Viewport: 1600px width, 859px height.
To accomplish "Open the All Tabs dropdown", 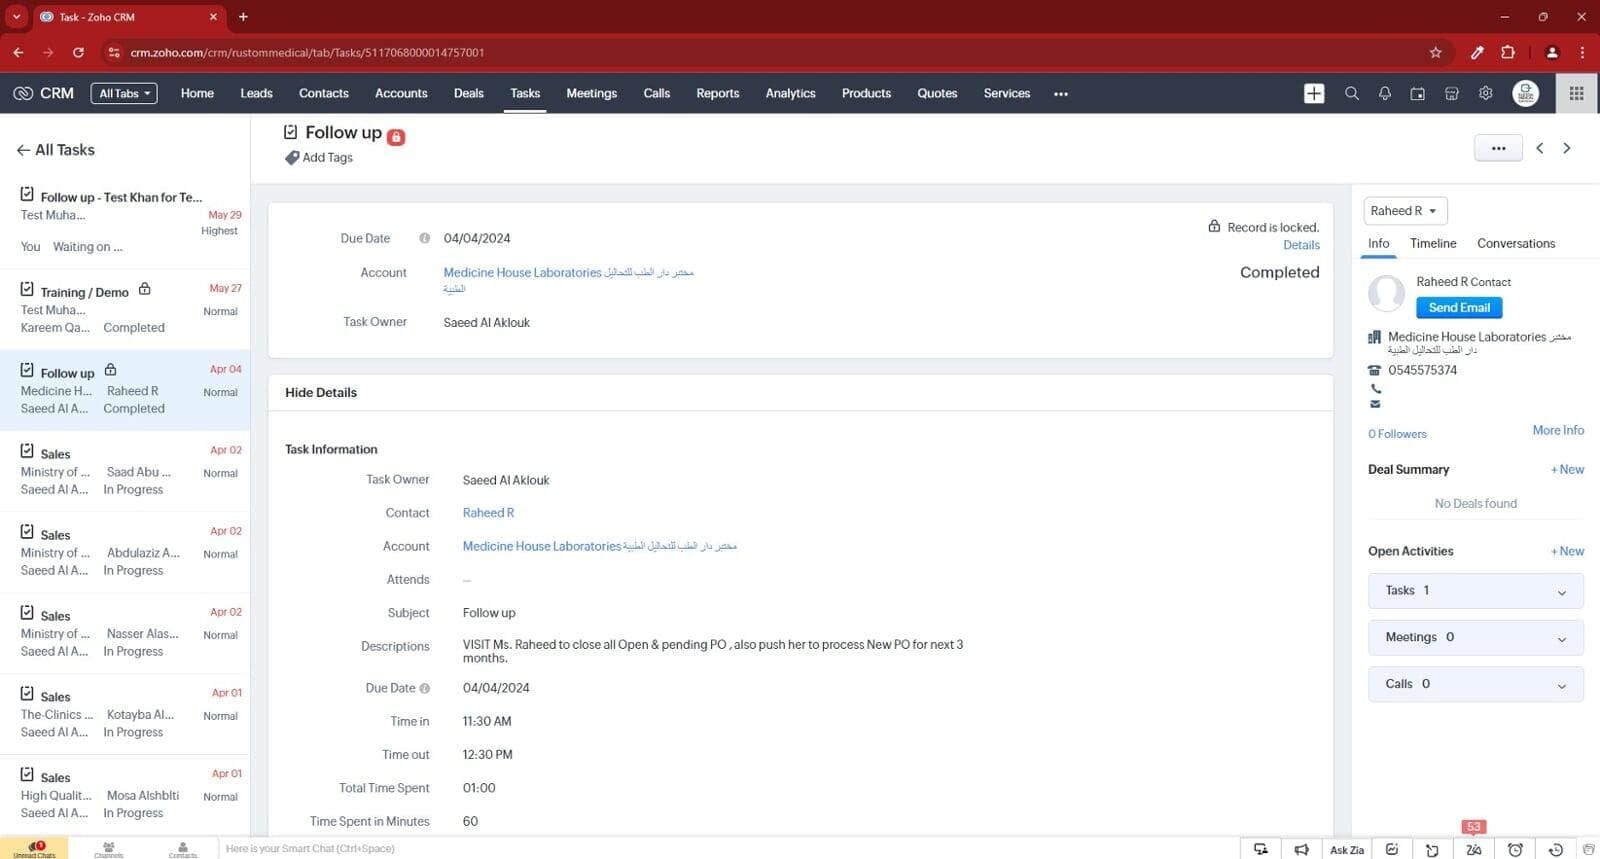I will pos(125,93).
